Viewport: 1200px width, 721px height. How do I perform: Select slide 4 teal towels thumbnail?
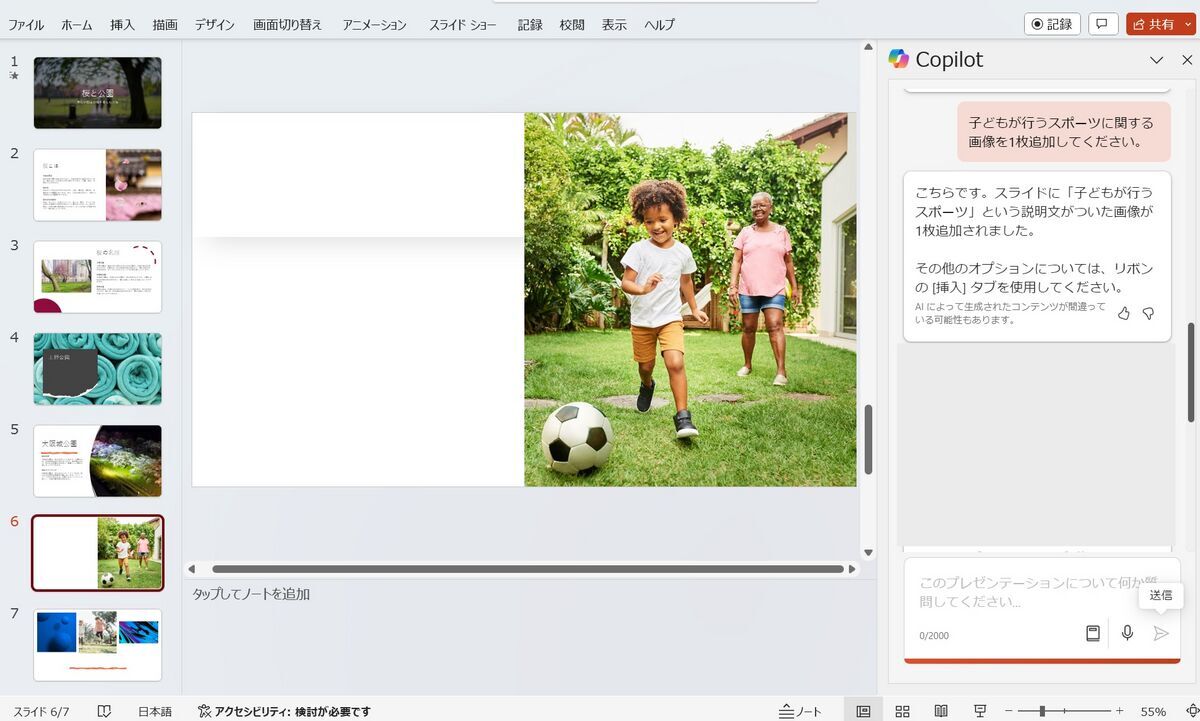tap(97, 369)
